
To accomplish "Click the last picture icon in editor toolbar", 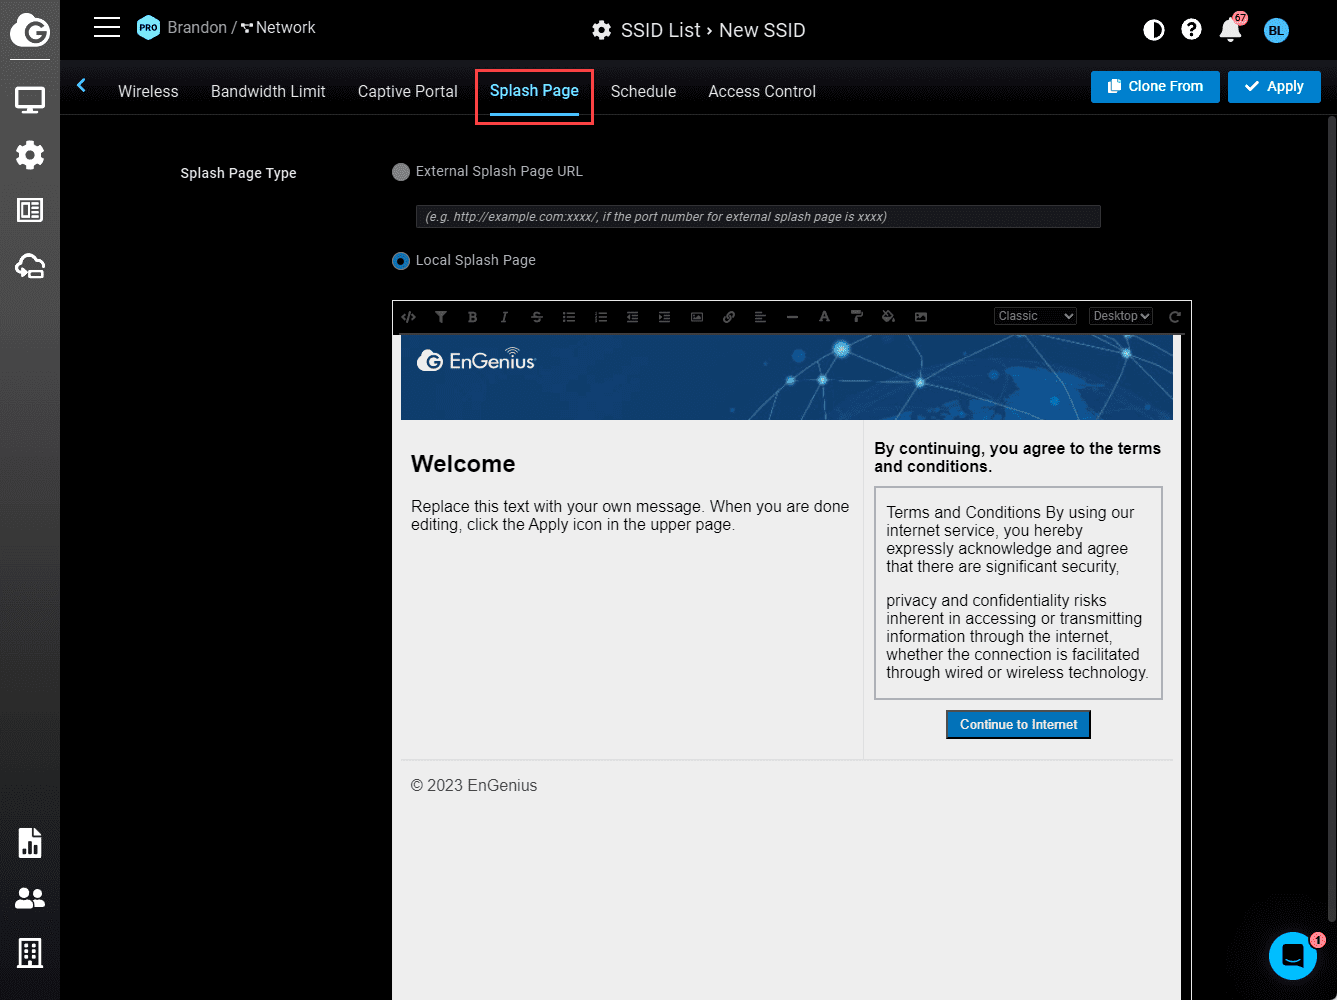I will (921, 317).
